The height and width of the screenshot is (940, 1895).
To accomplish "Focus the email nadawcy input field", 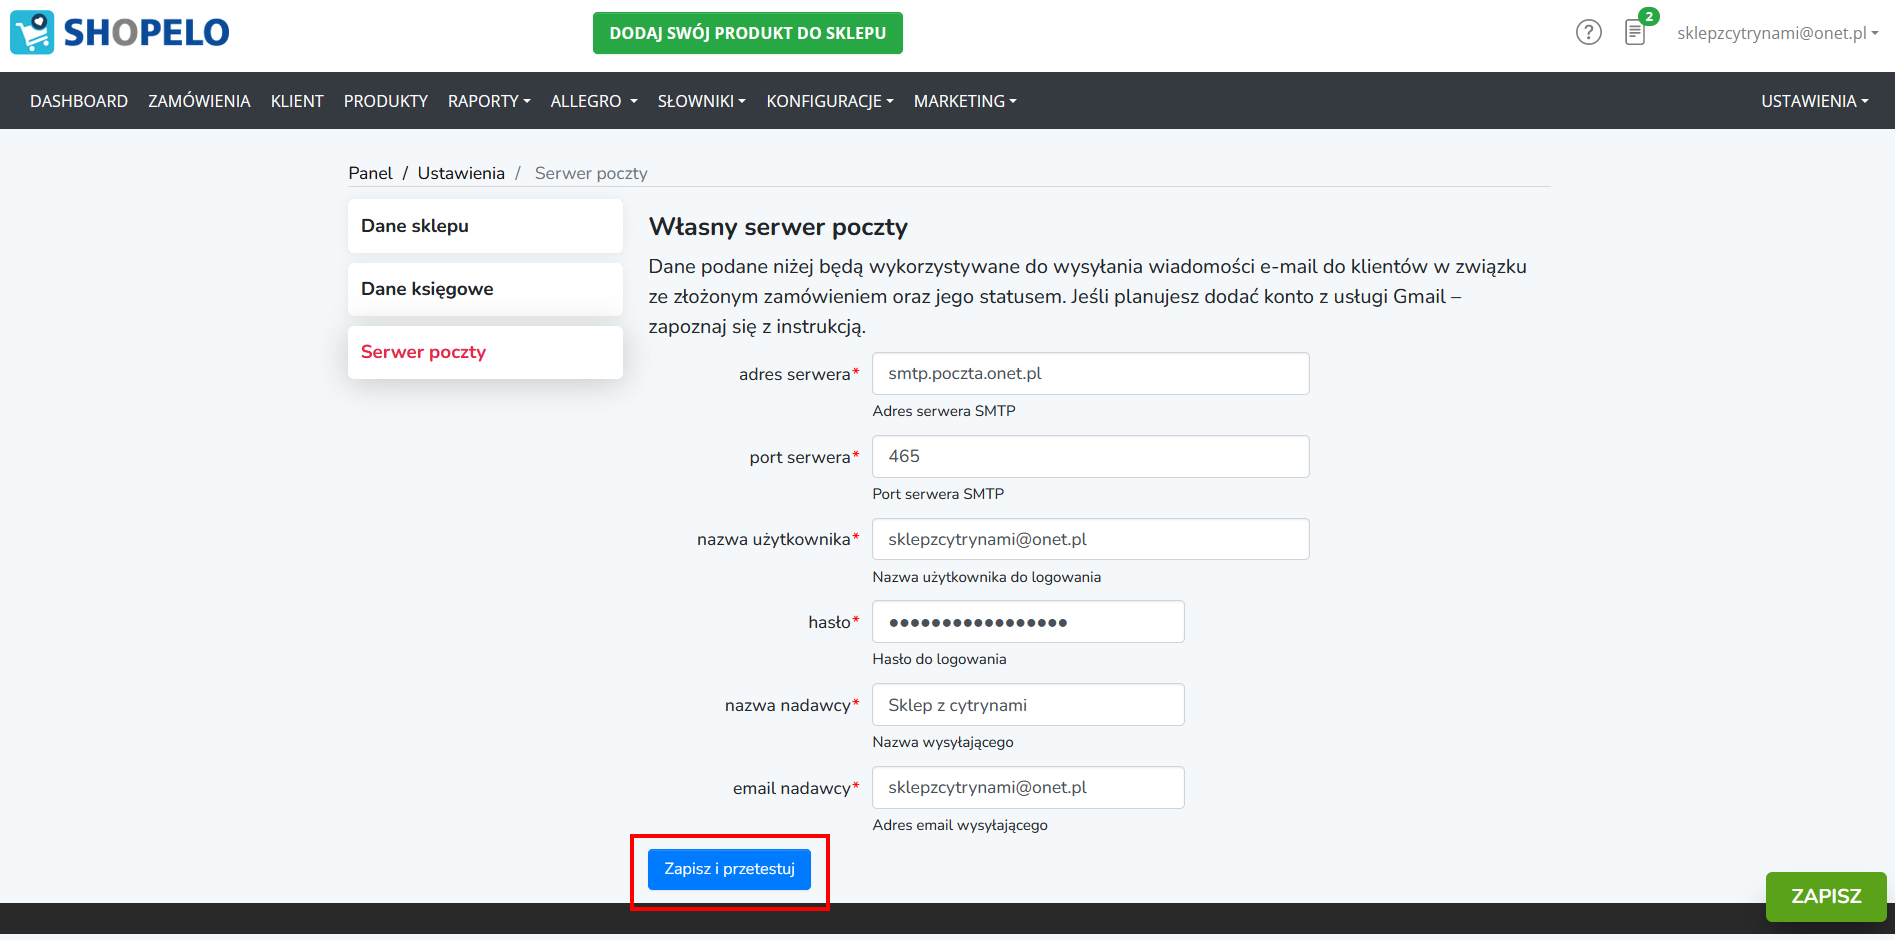I will 1028,787.
